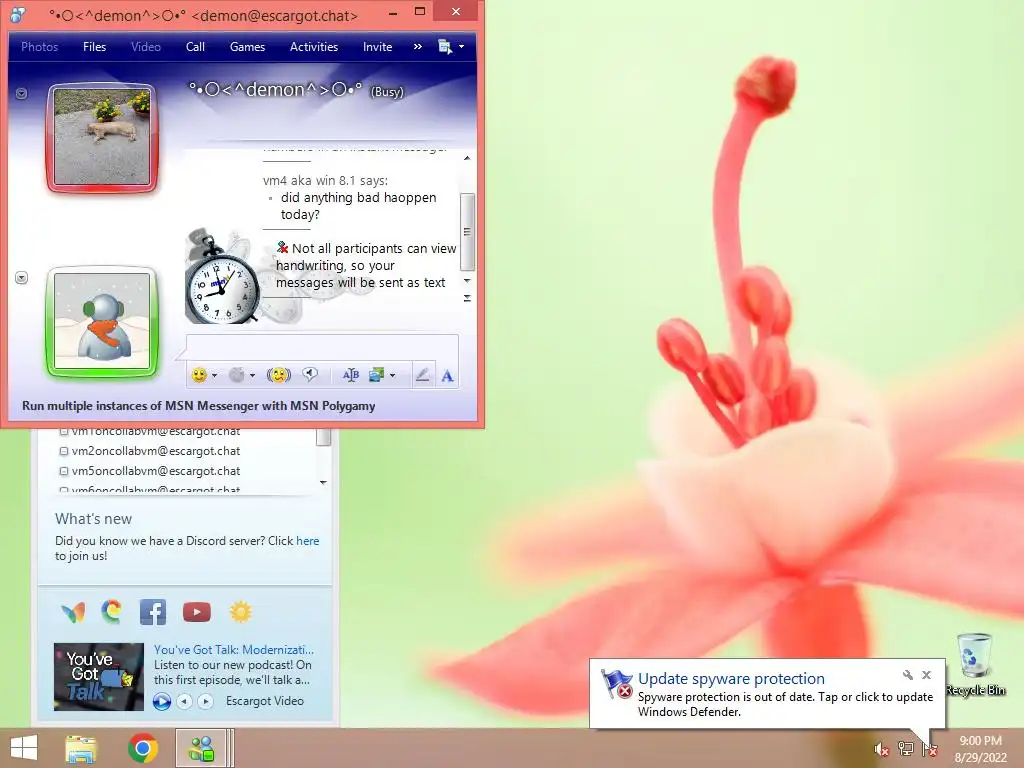The height and width of the screenshot is (768, 1024).
Task: Switch to text input with the AB icon
Action: click(x=351, y=375)
